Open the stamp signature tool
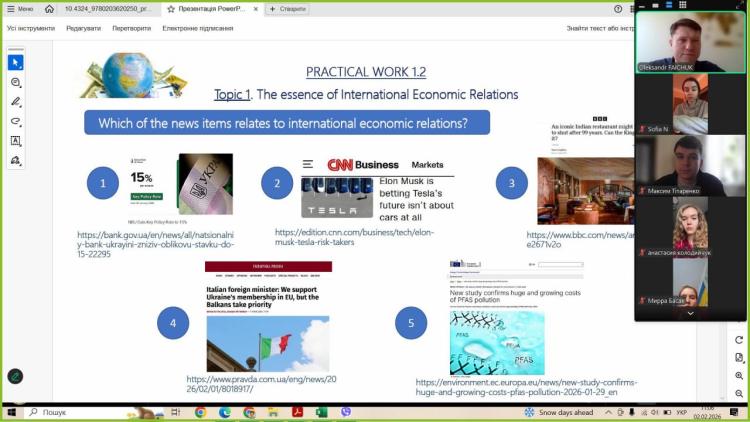 pos(15,160)
